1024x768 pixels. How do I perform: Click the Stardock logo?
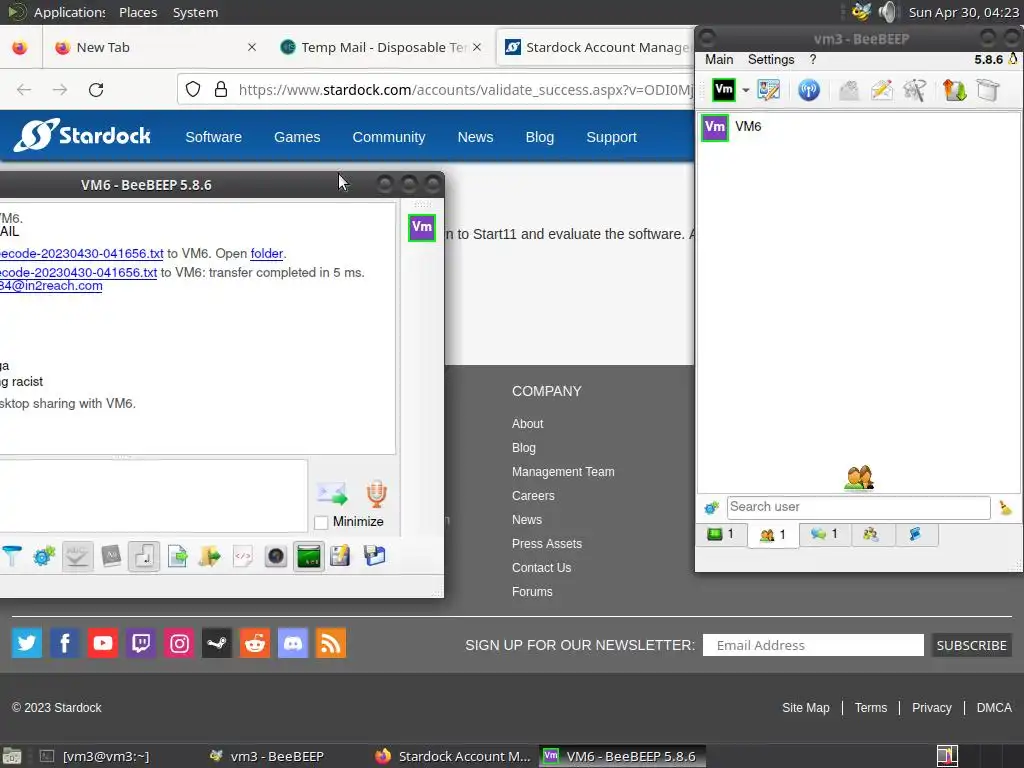coord(82,135)
